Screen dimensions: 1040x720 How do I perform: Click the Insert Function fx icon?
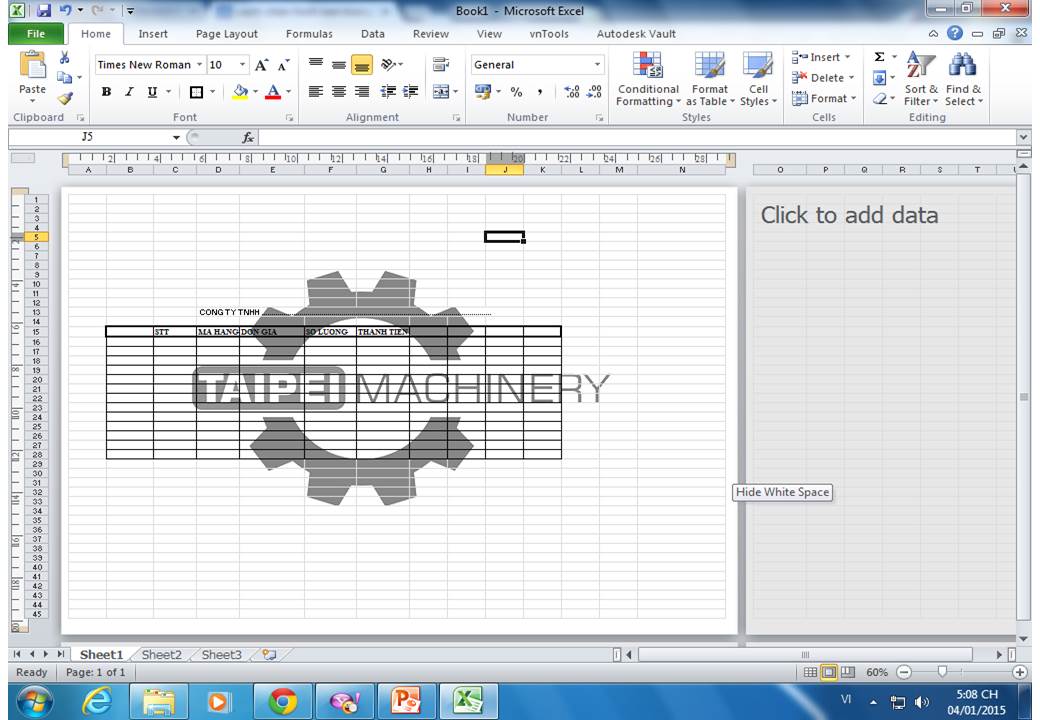coord(248,137)
